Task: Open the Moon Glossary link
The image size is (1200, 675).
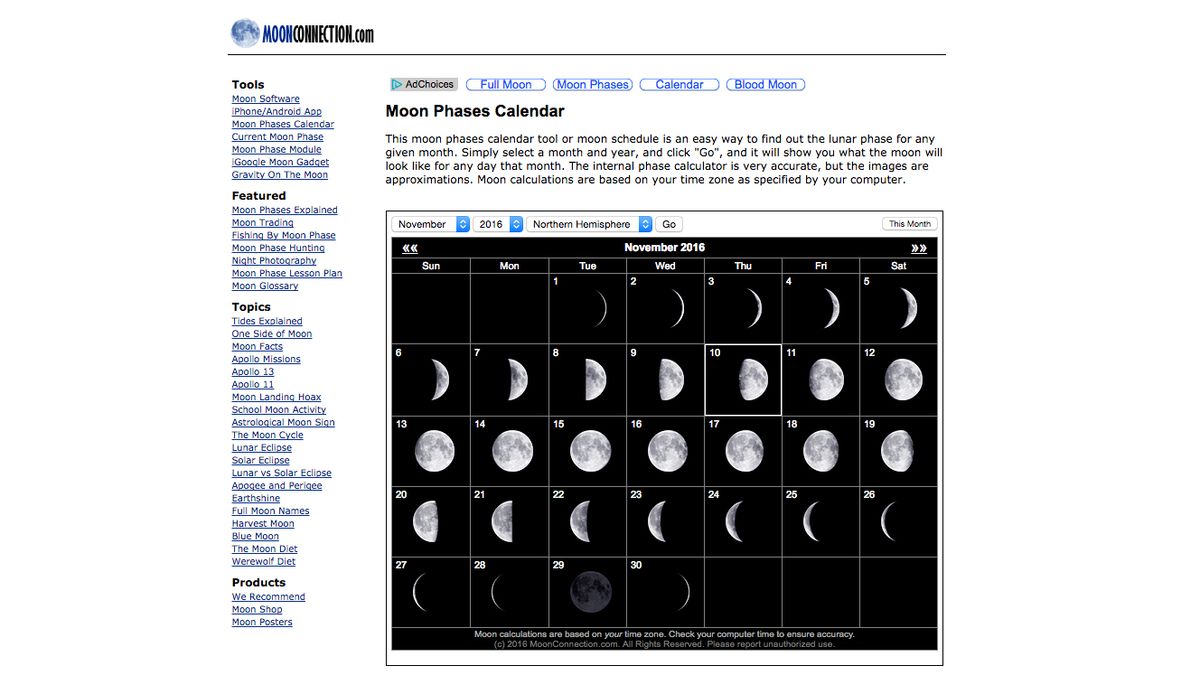Action: (265, 286)
